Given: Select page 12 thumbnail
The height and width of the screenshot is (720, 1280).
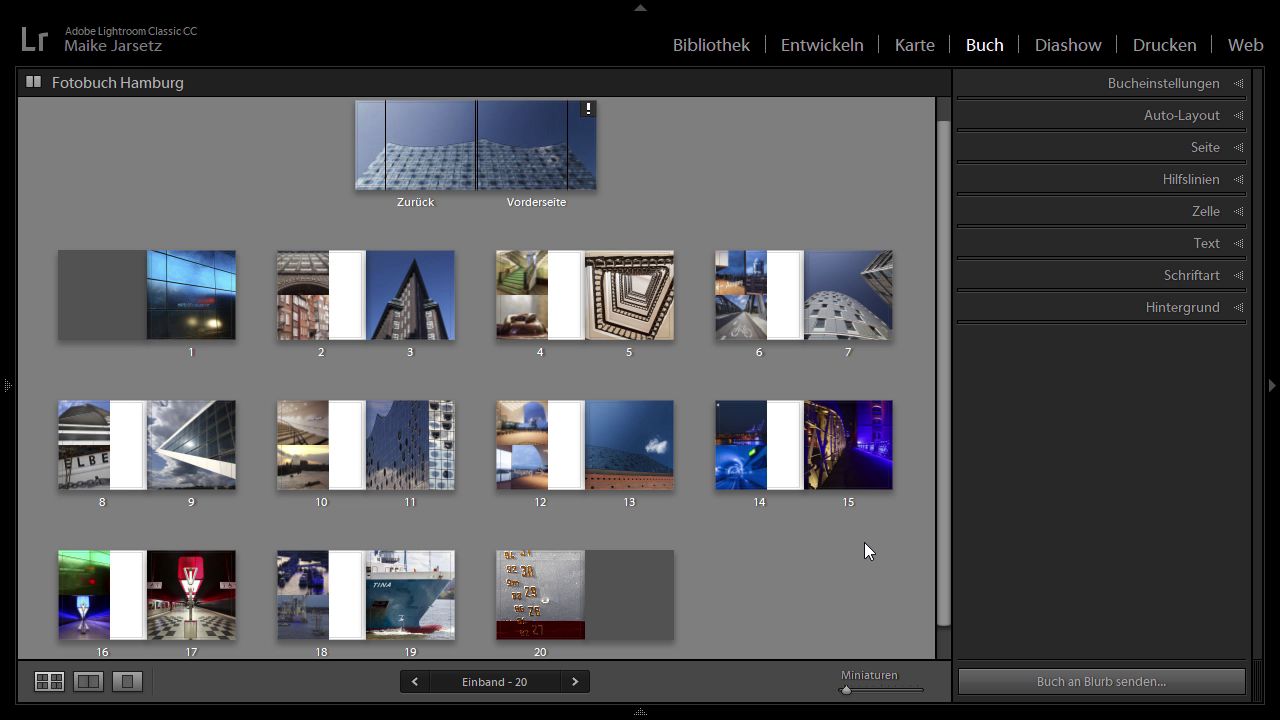Looking at the screenshot, I should (x=540, y=445).
